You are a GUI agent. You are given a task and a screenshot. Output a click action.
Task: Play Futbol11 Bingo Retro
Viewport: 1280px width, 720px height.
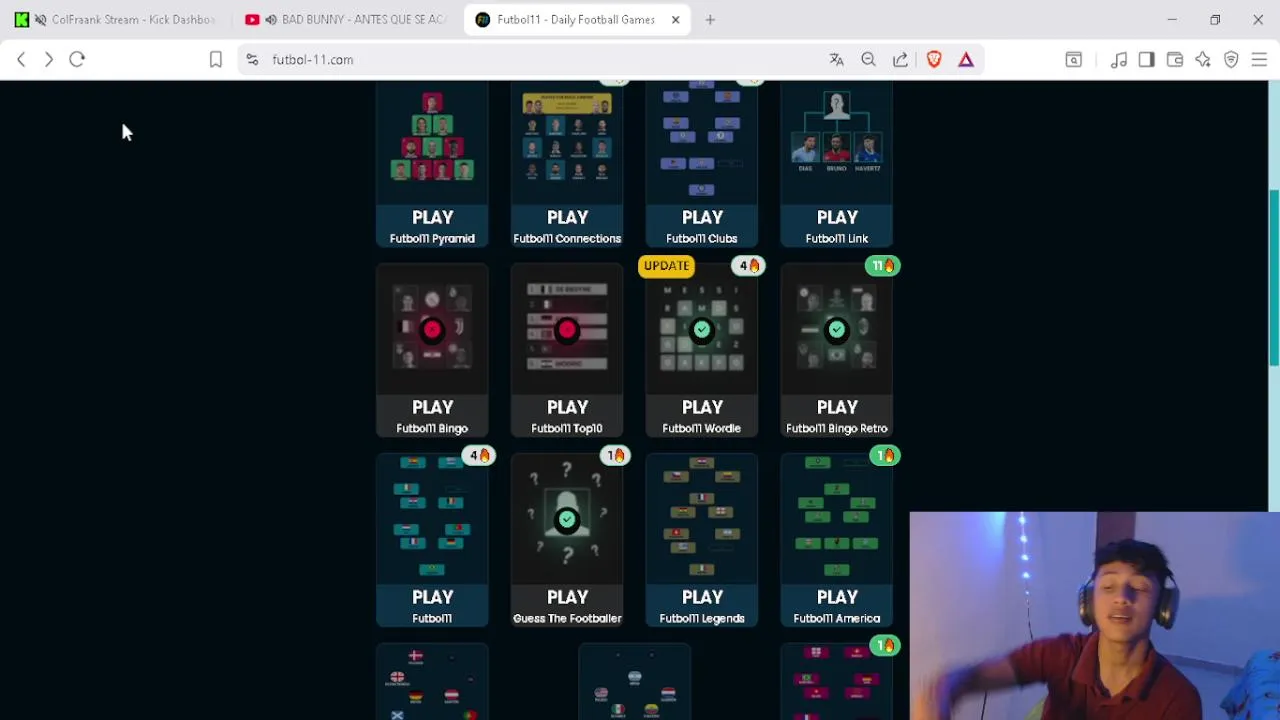[x=837, y=416]
